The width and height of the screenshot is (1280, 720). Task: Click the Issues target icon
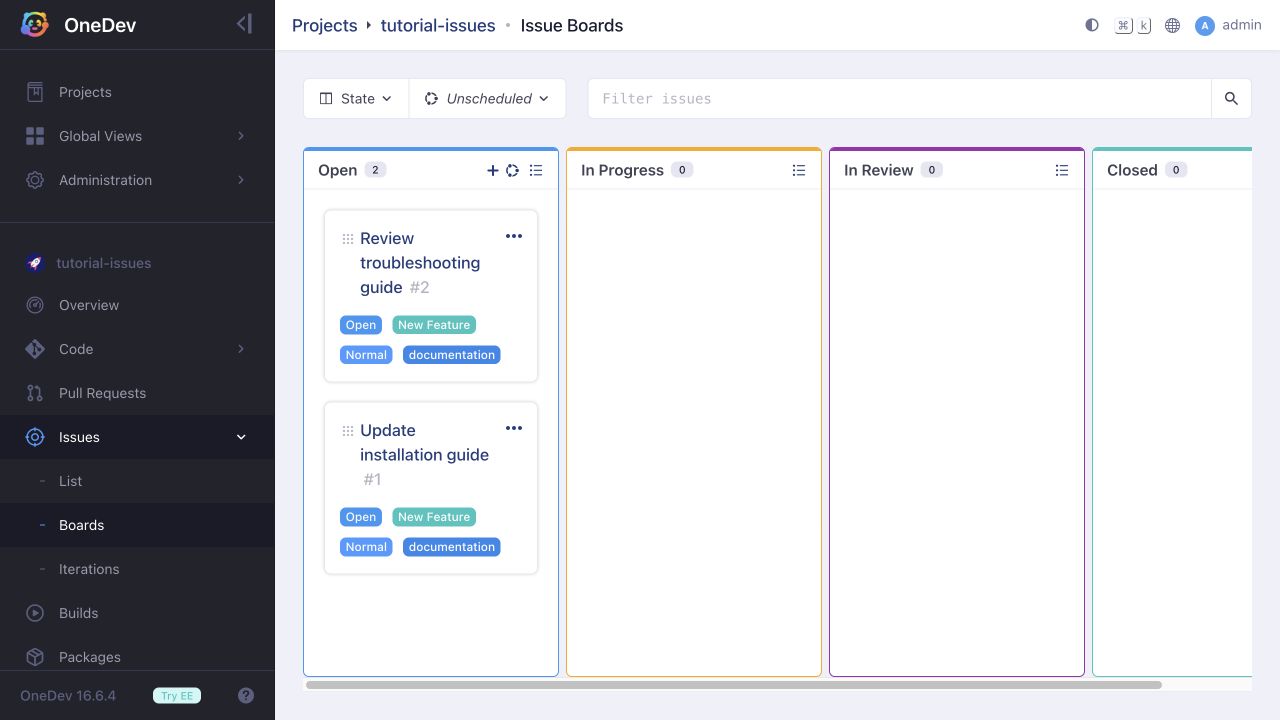pyautogui.click(x=35, y=437)
